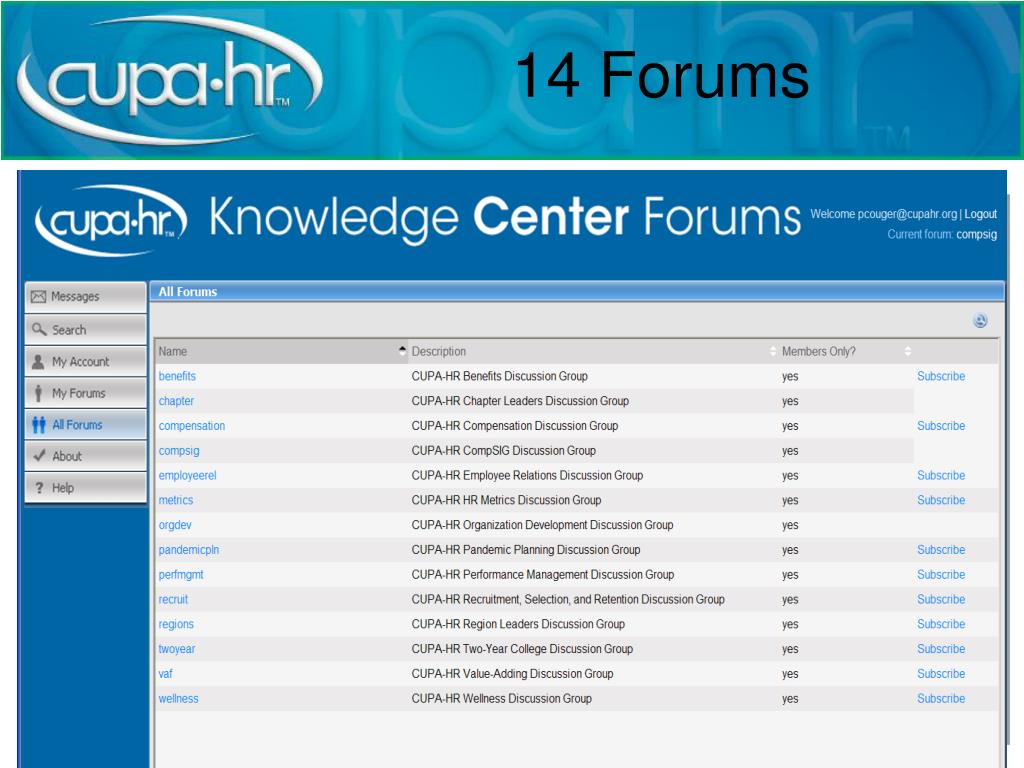This screenshot has height=768, width=1024.
Task: Subscribe to the vaf forum
Action: pyautogui.click(x=941, y=674)
